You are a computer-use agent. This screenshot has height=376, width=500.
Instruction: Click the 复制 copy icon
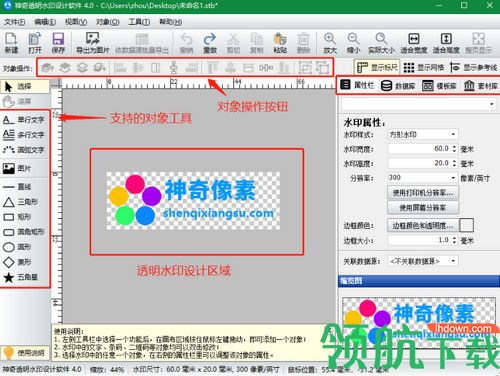point(256,43)
